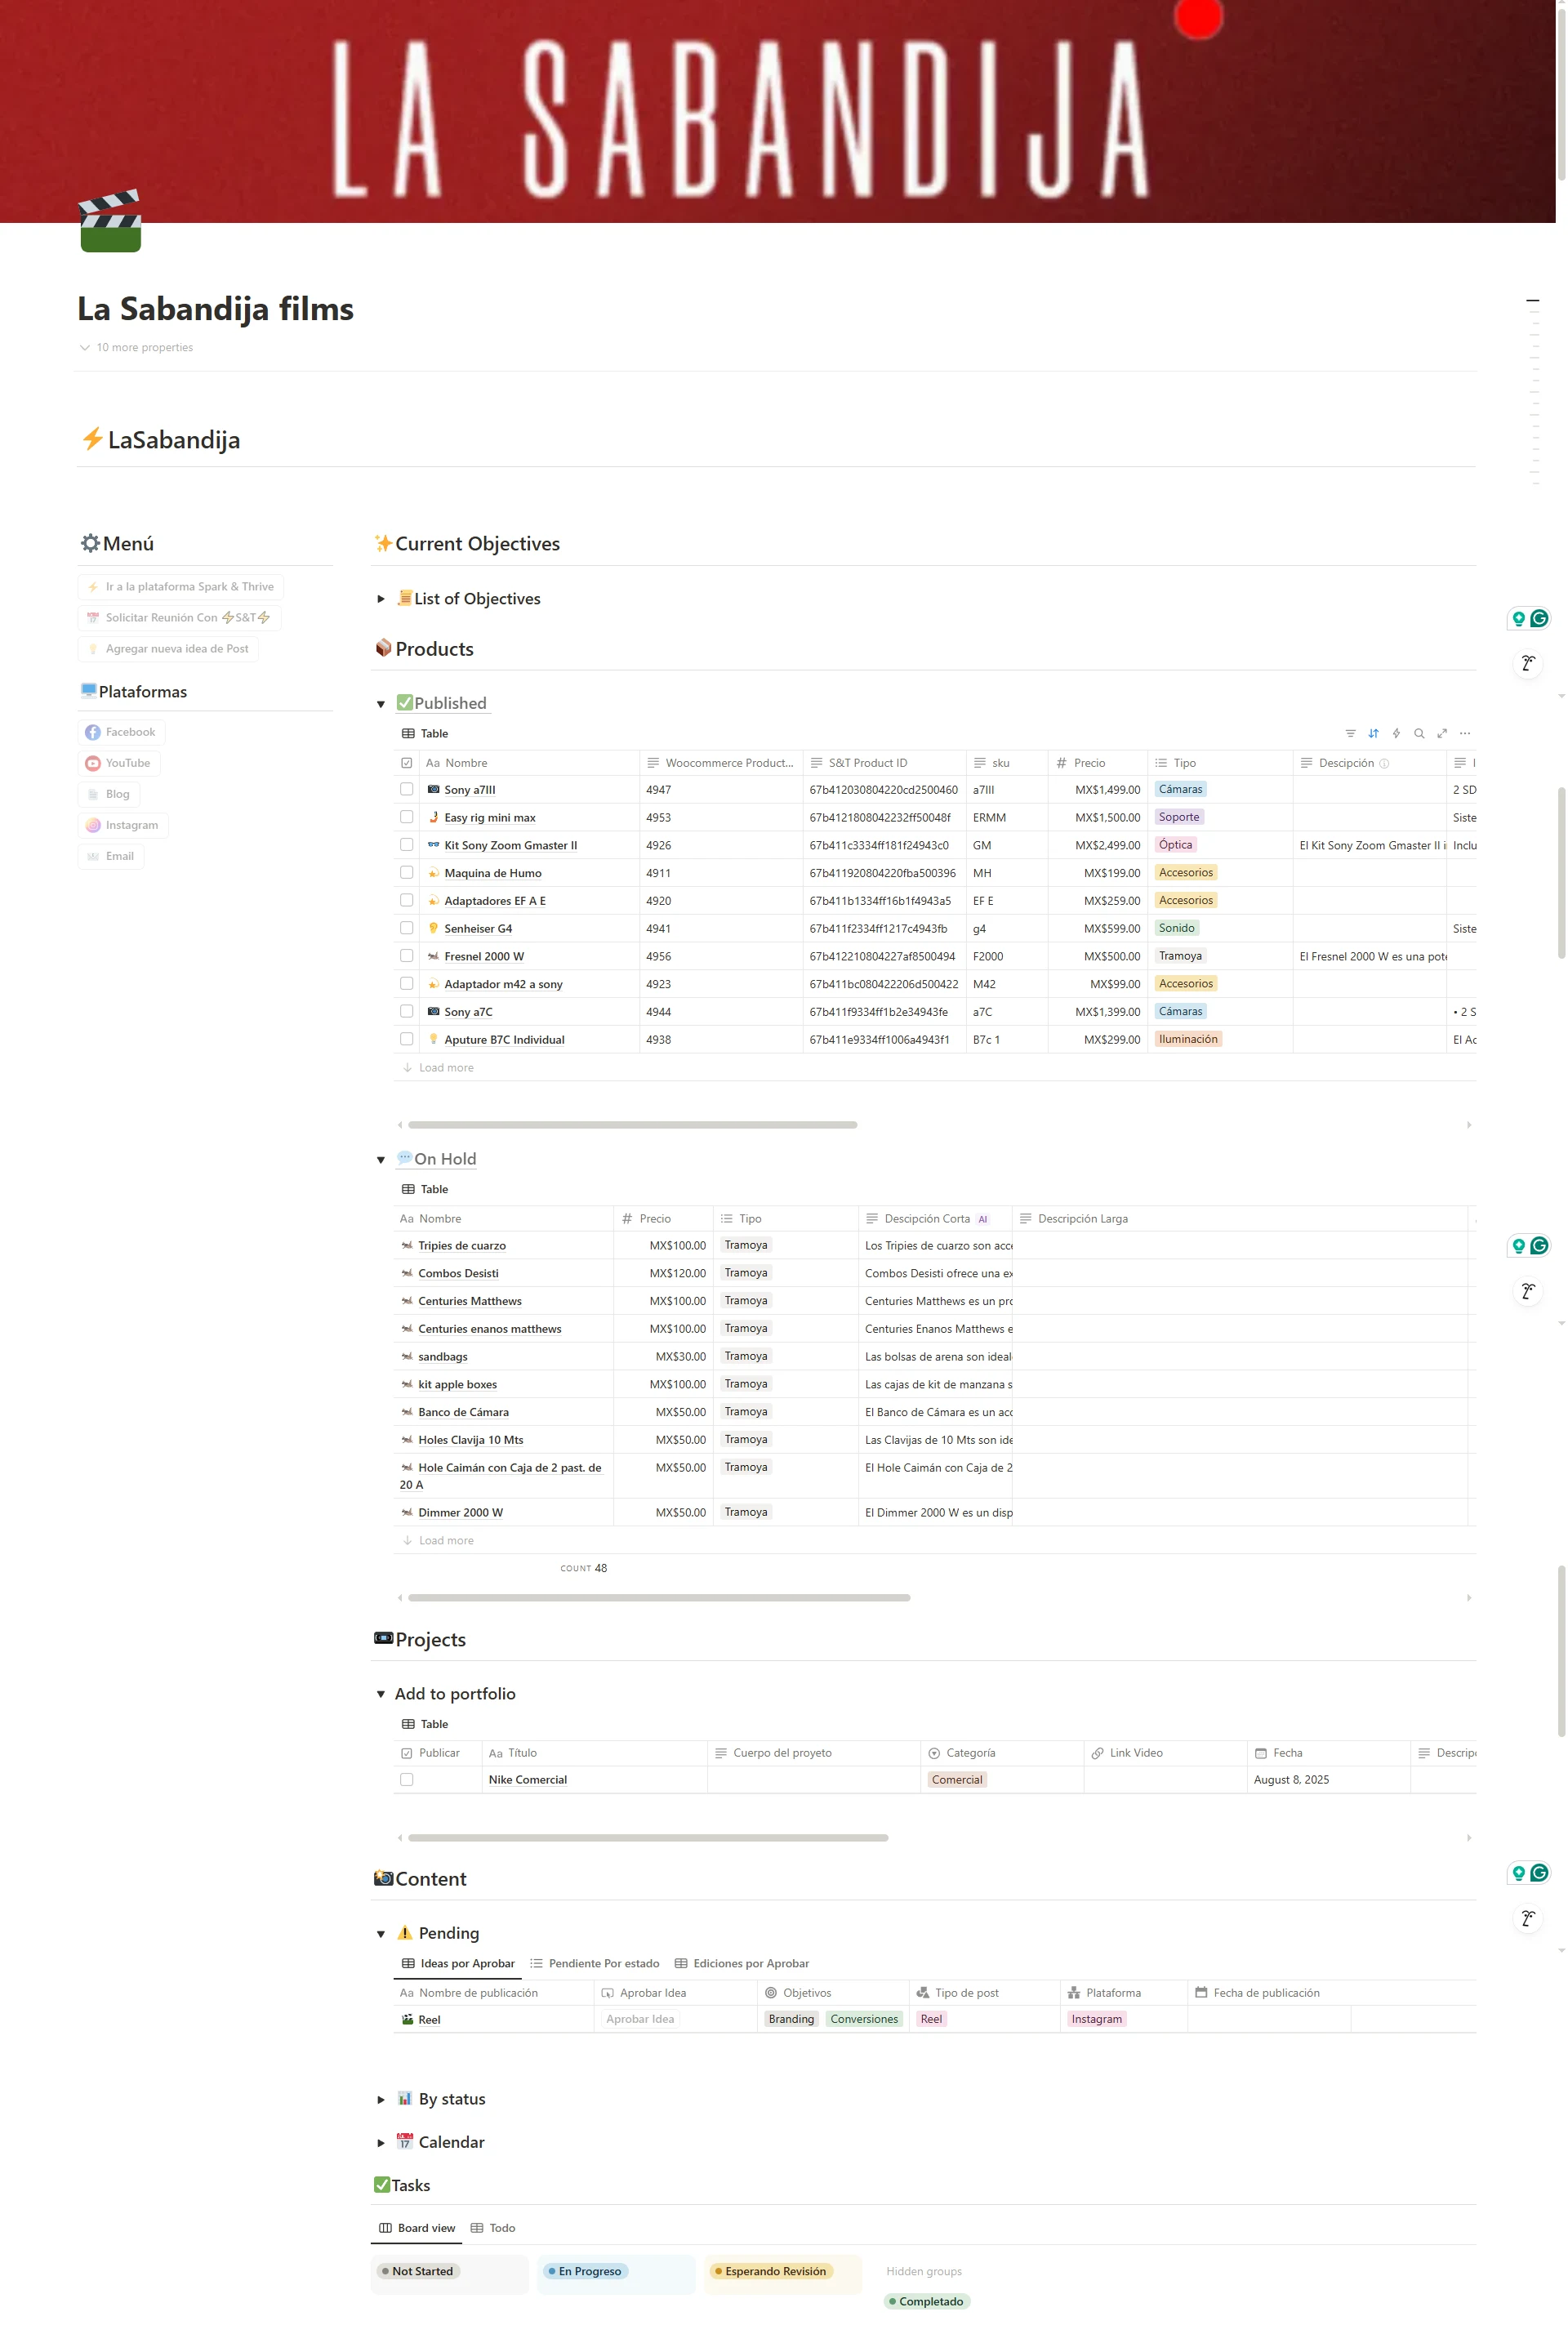Collapse the Add to portfolio toggle

381,1694
